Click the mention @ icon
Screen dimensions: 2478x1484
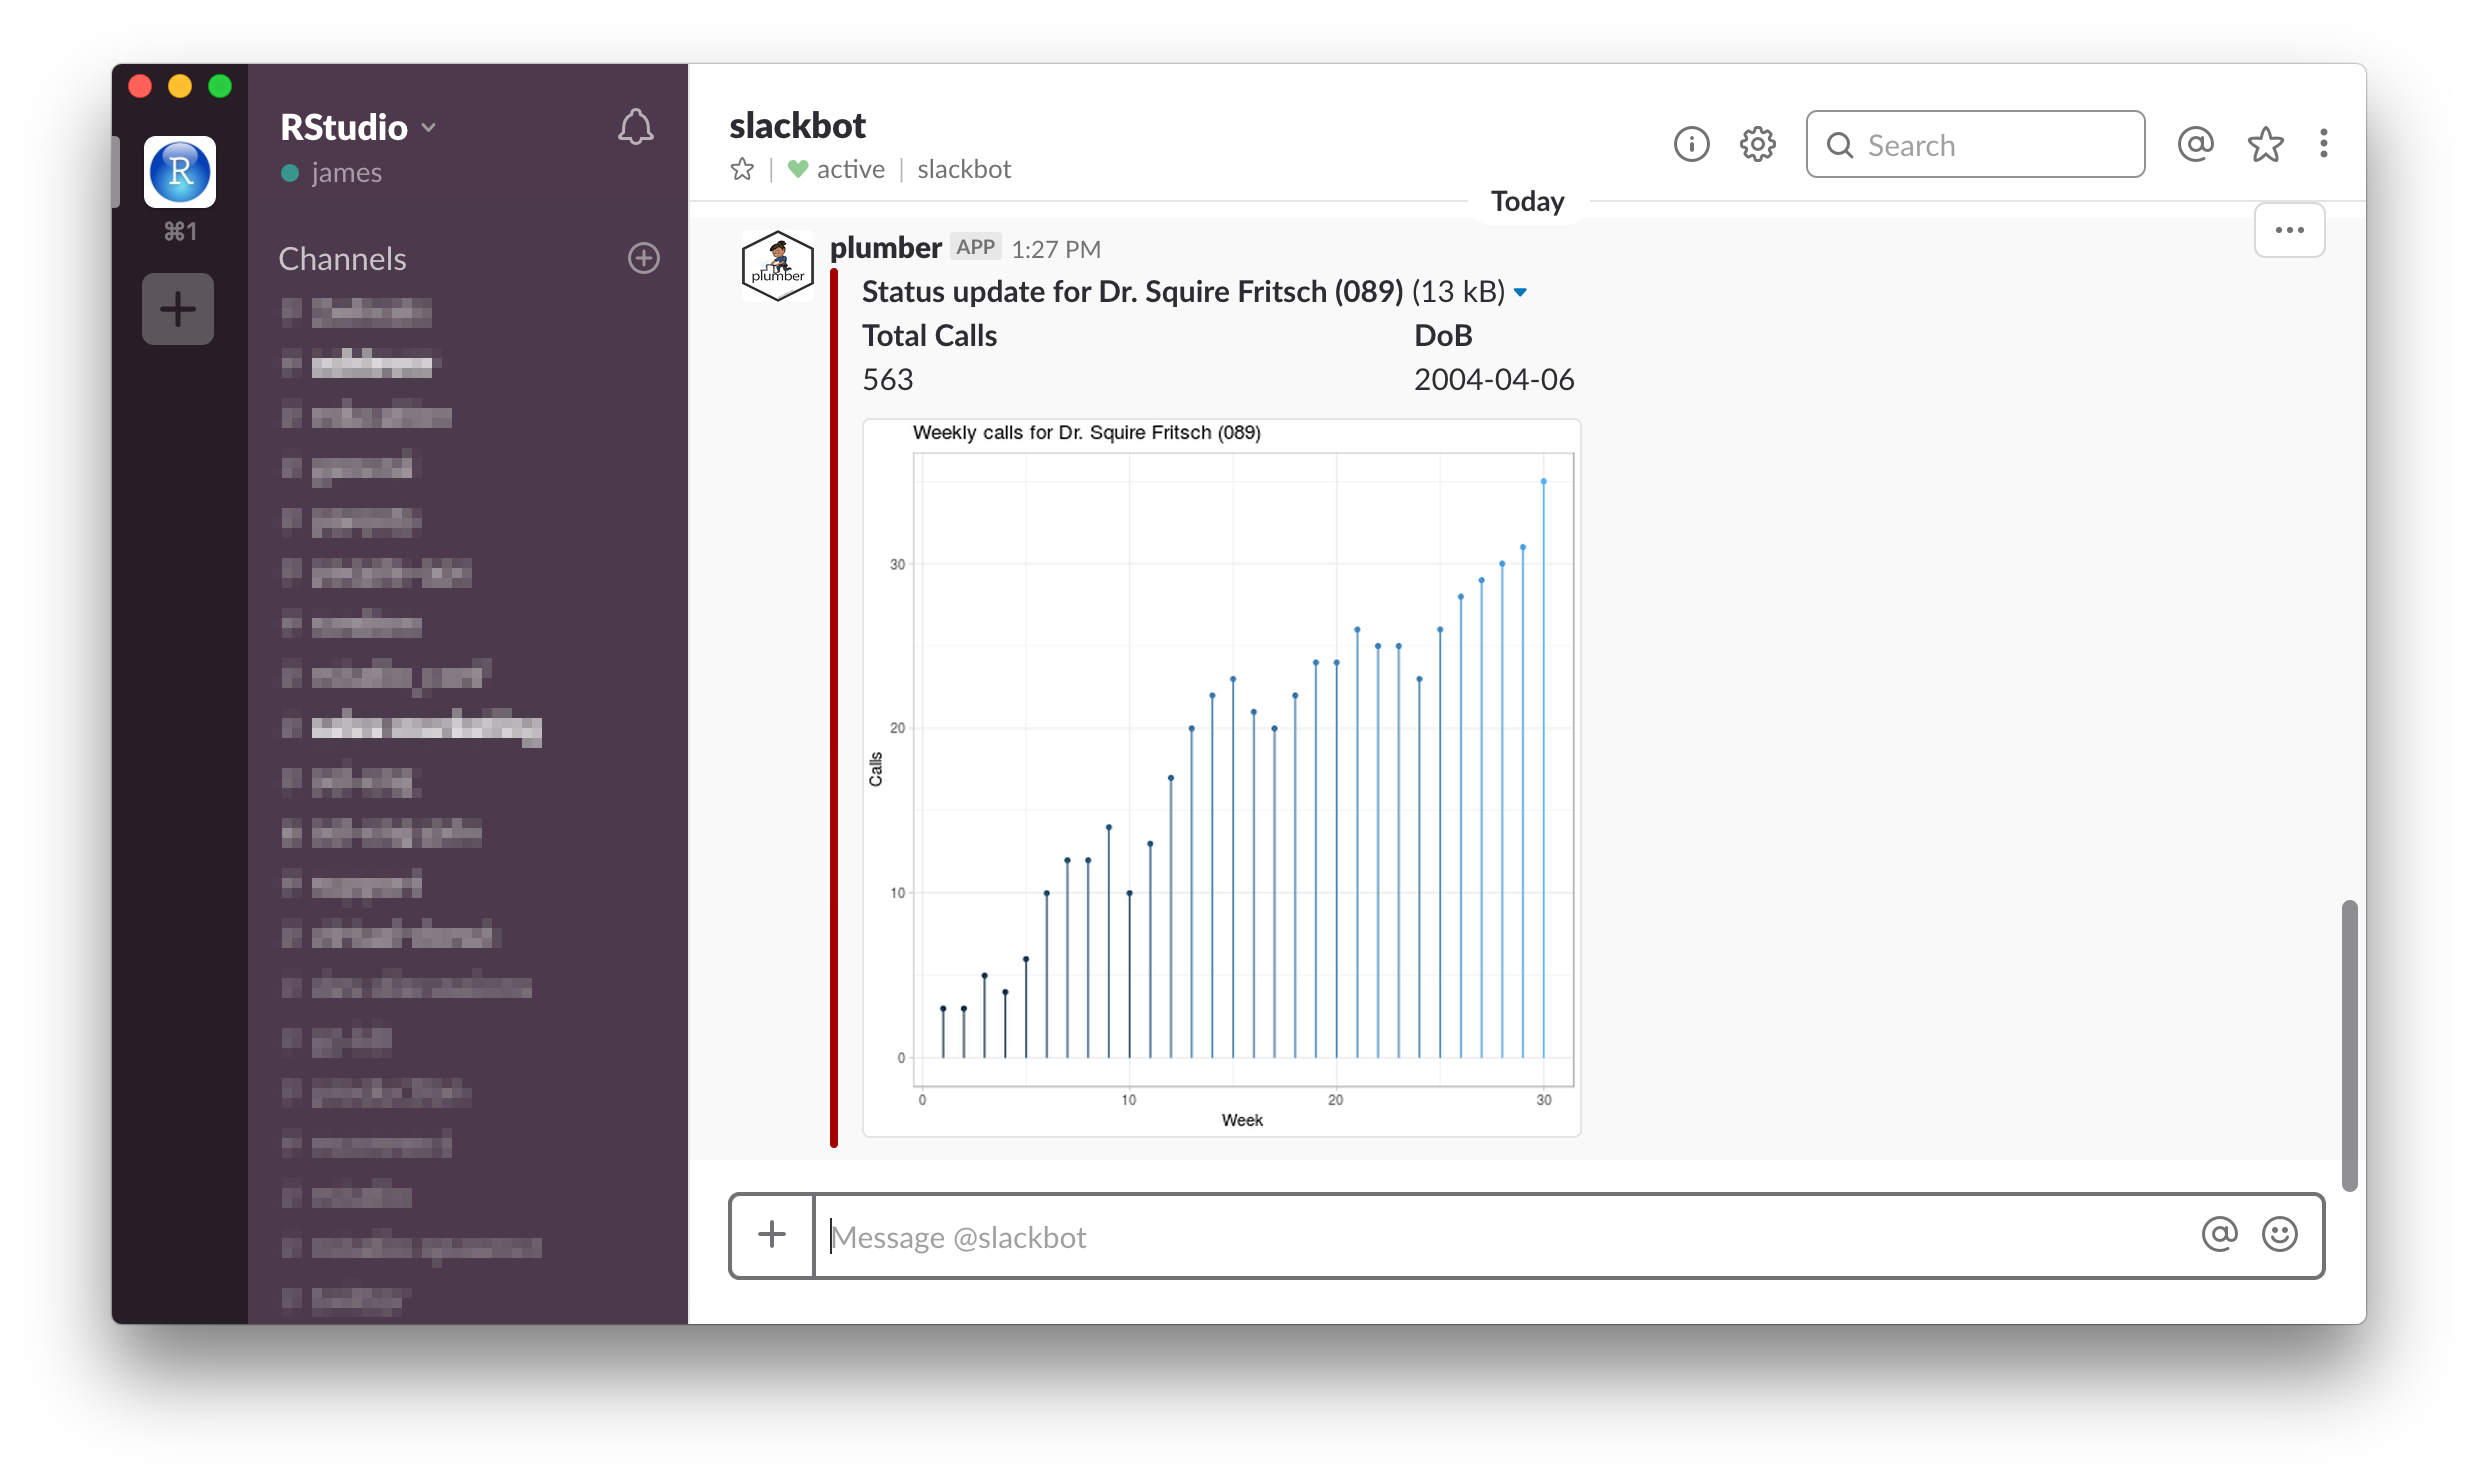2197,145
